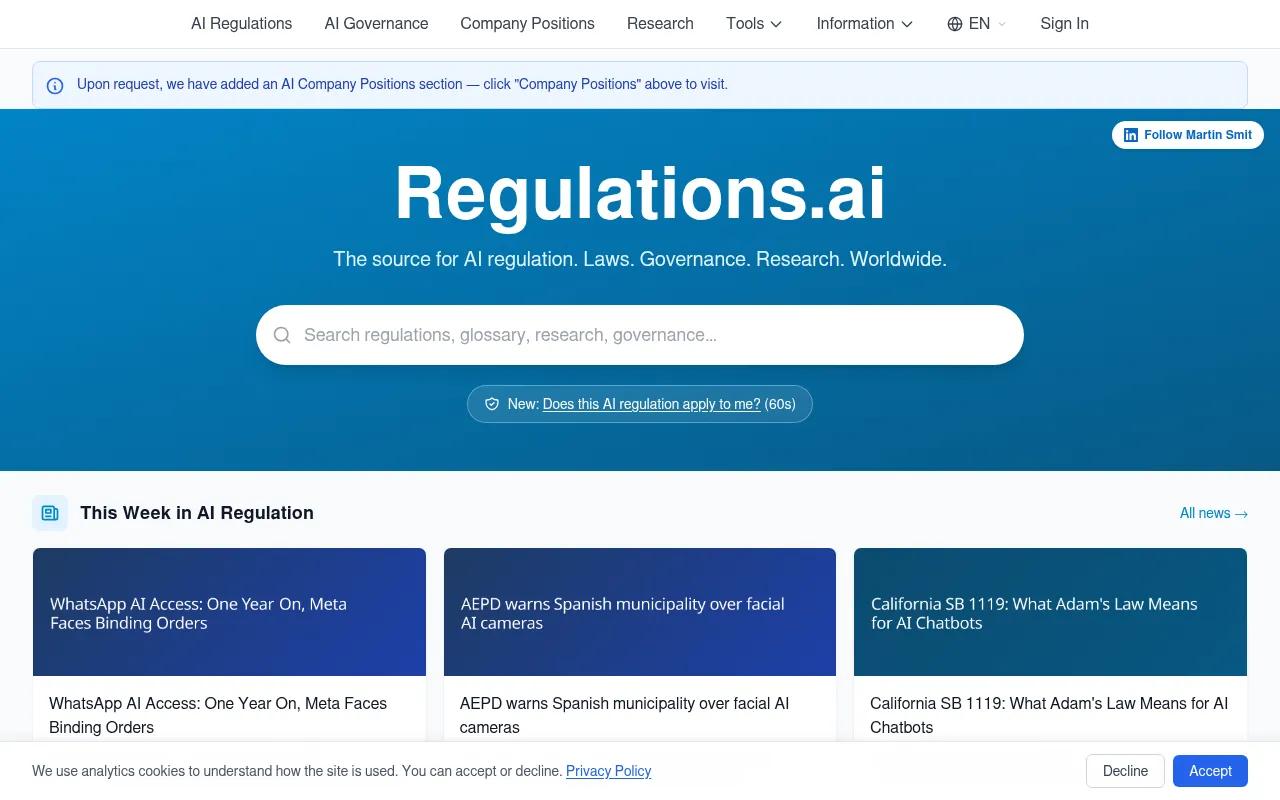Follow Martin Smit on LinkedIn

1188,135
